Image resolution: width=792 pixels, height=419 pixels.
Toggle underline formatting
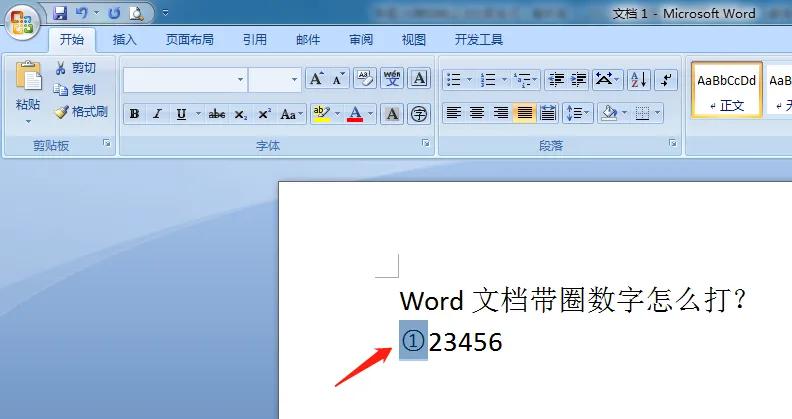point(181,114)
